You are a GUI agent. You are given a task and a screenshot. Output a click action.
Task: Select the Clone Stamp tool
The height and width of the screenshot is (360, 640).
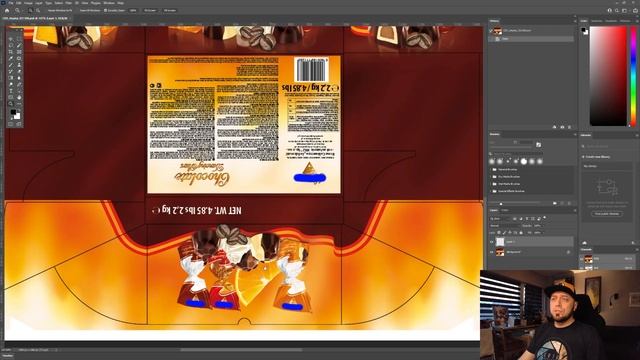click(19, 65)
